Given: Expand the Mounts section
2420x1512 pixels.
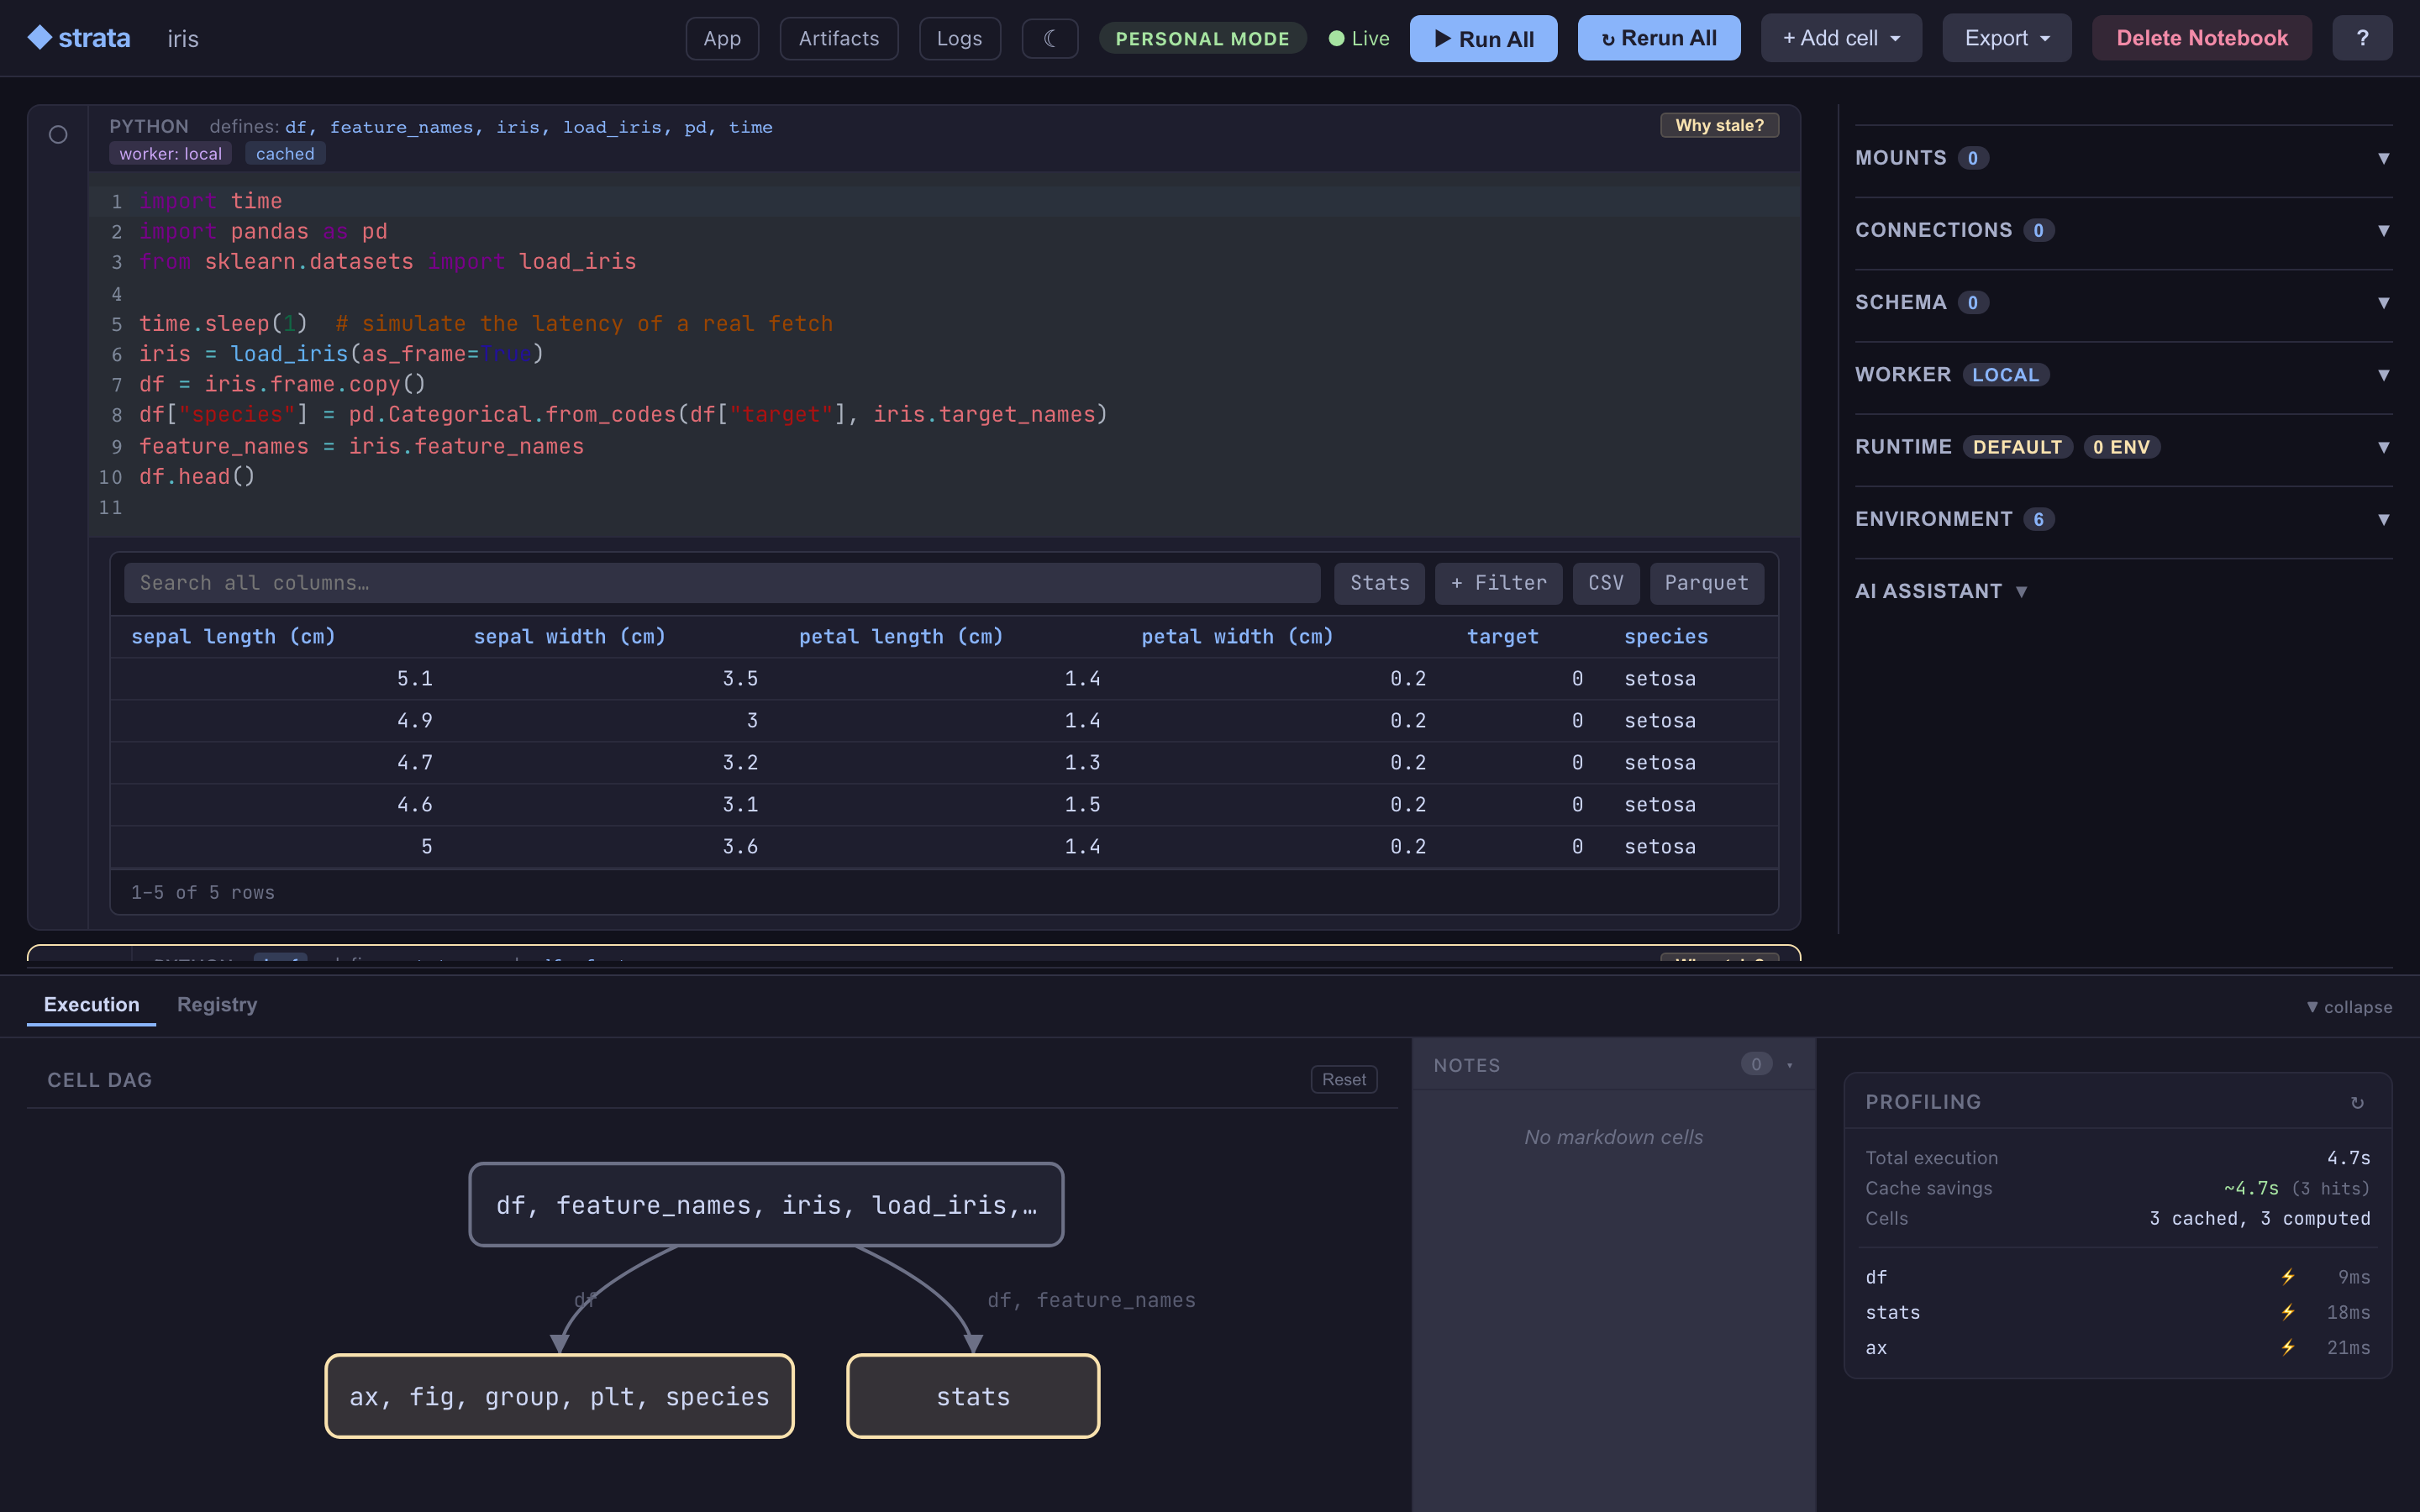Looking at the screenshot, I should pos(2123,158).
